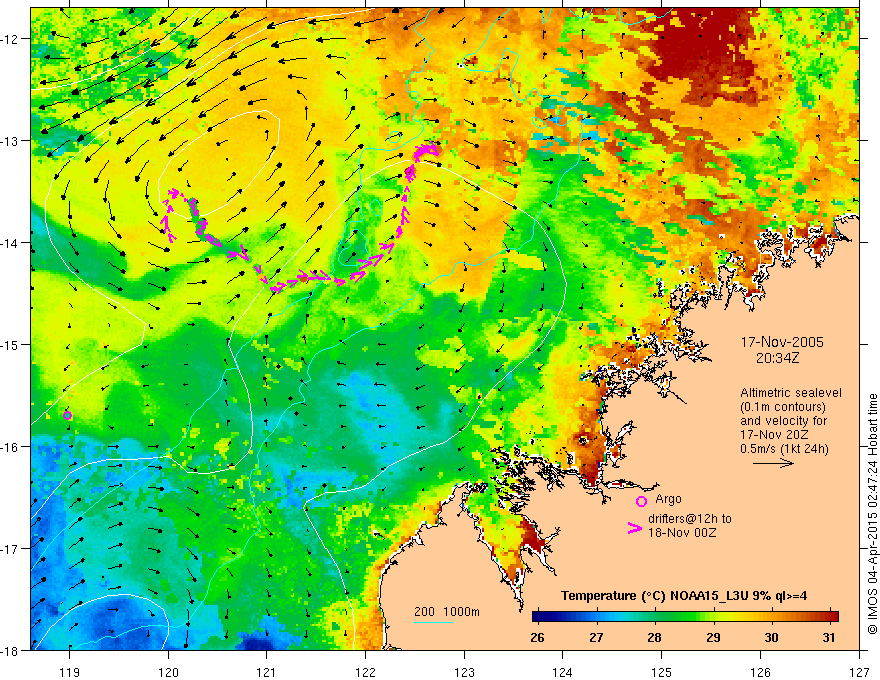This screenshot has width=880, height=680.
Task: Click the '20:34Z' time label
Action: tap(777, 358)
